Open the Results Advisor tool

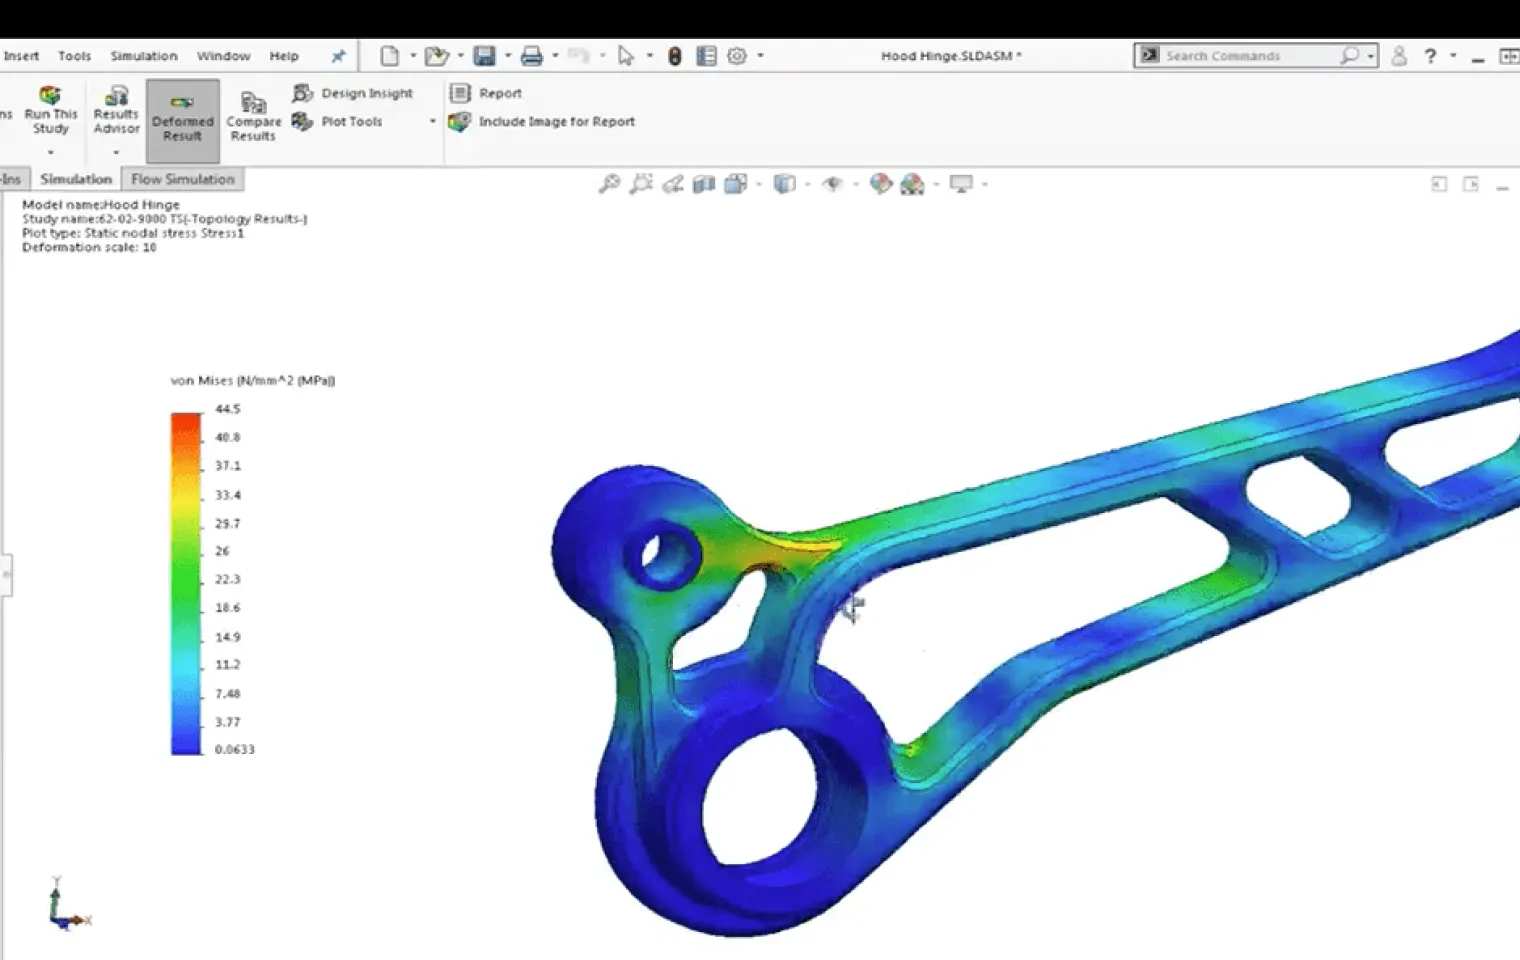(116, 111)
